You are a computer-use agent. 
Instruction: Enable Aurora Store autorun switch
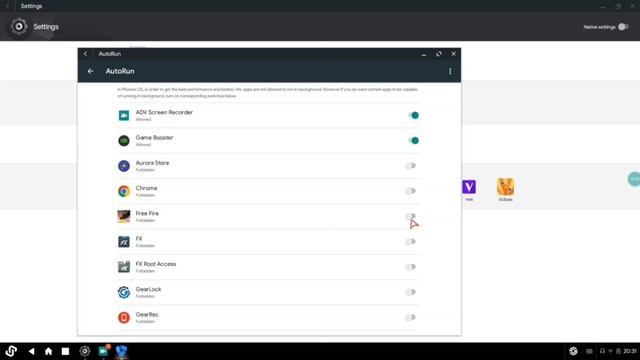tap(410, 166)
